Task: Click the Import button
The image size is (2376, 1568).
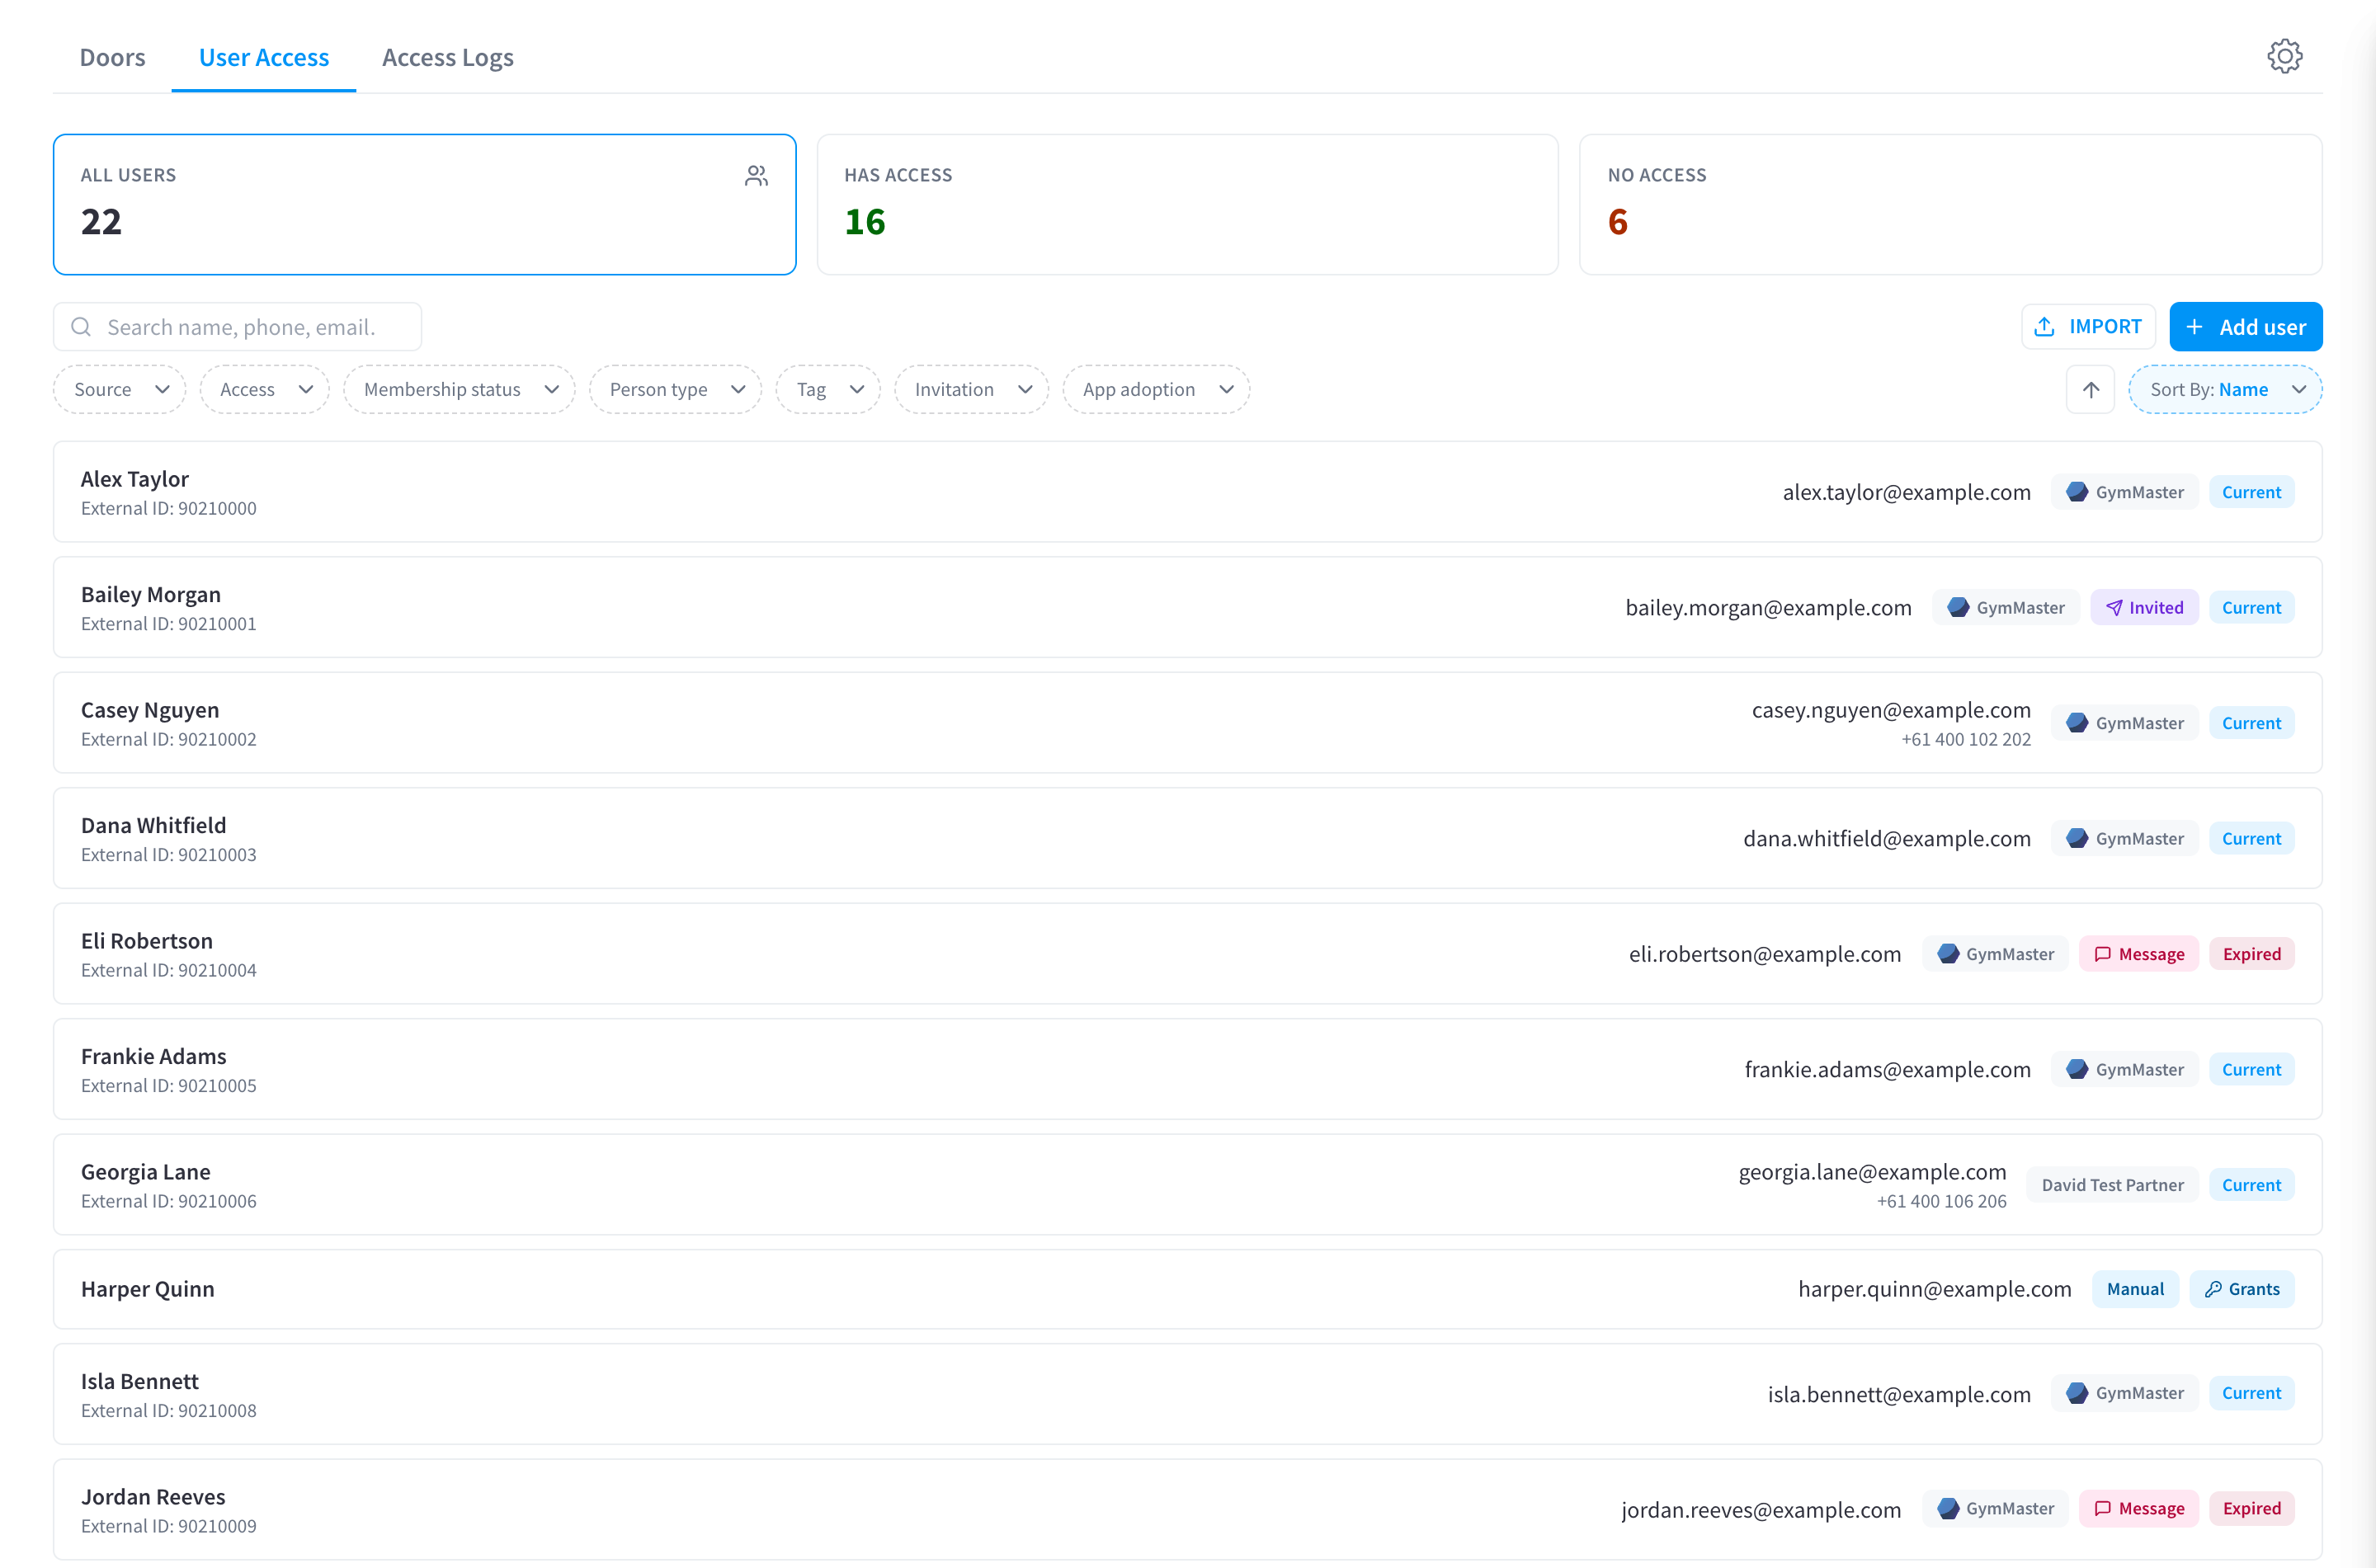Action: point(2088,327)
